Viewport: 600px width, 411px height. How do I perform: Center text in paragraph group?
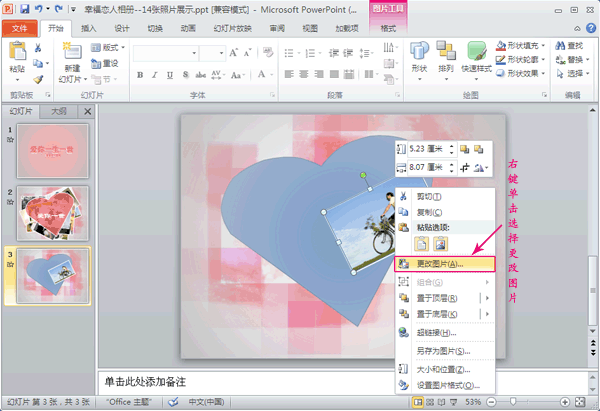pyautogui.click(x=304, y=74)
